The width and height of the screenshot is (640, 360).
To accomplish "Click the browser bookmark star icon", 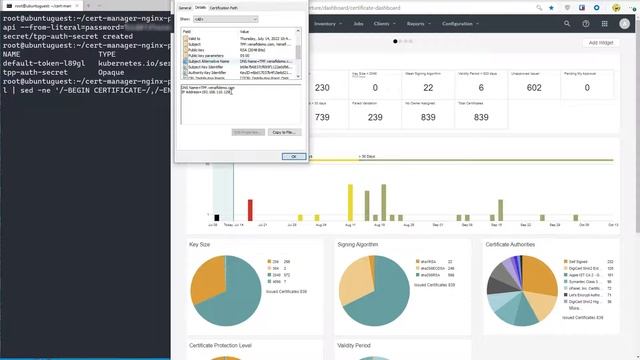I will tap(551, 8).
